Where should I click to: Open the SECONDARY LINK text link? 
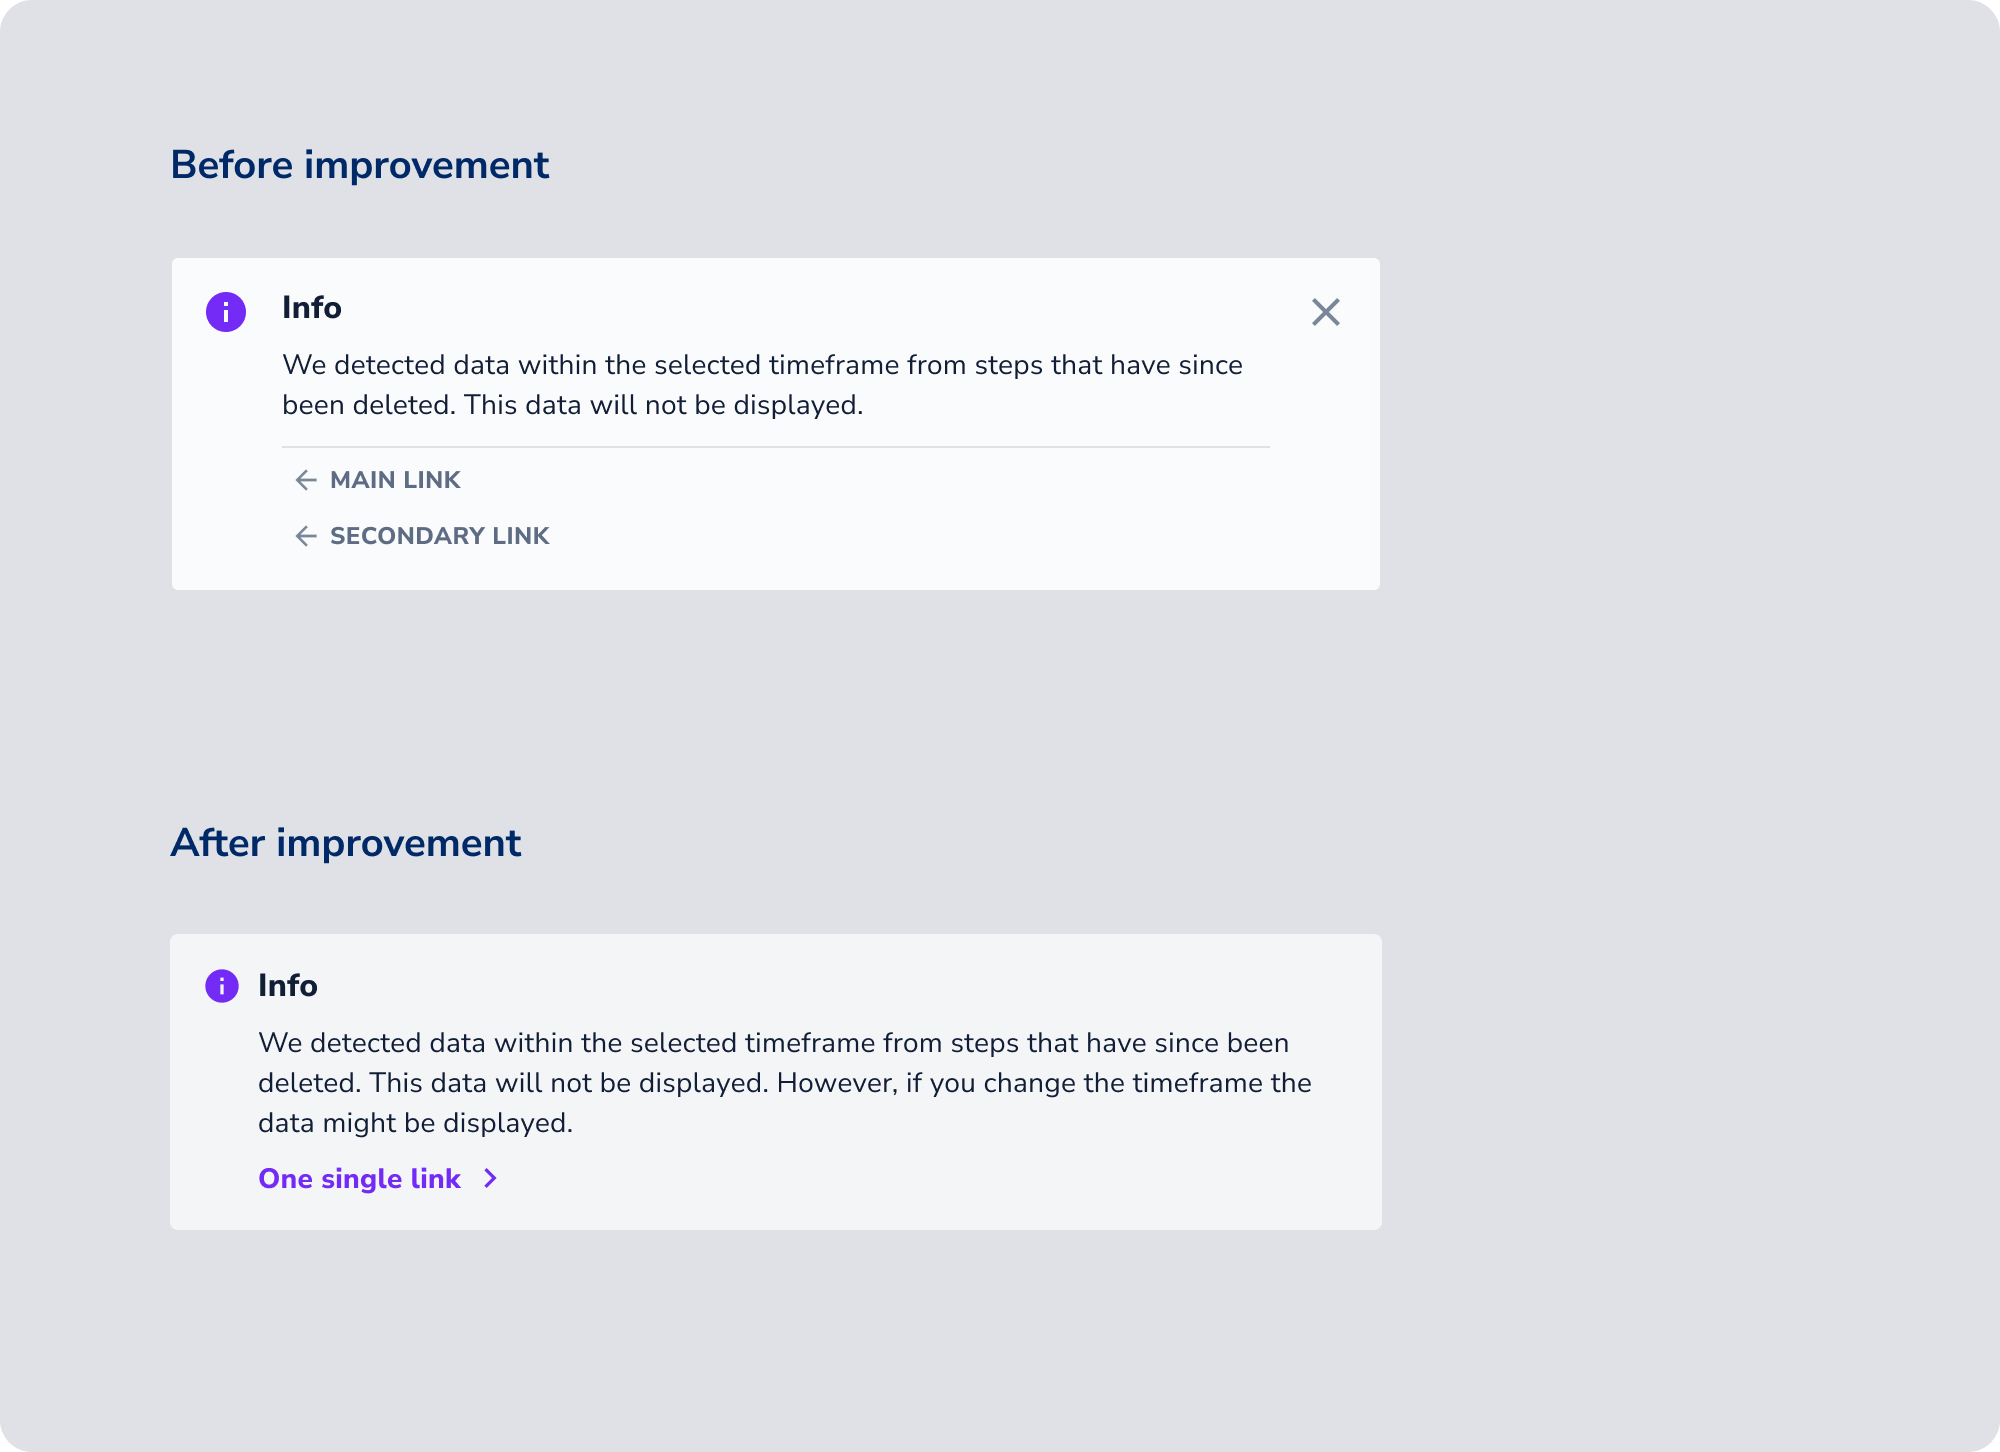440,536
